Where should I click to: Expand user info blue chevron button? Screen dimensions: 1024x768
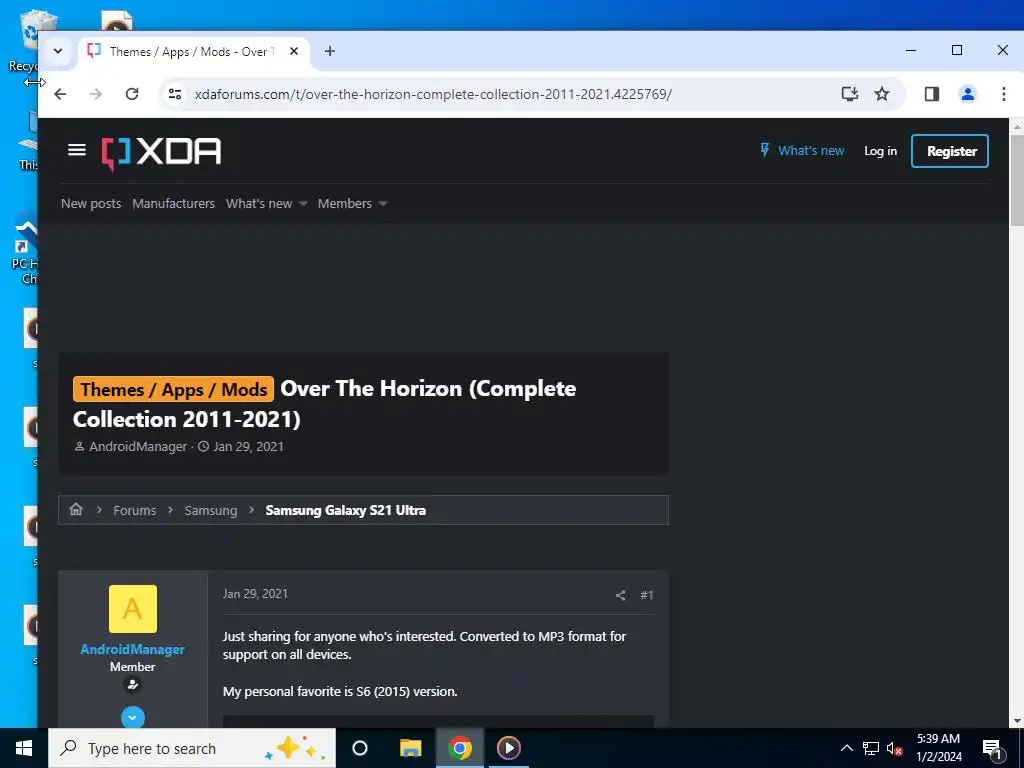point(133,717)
